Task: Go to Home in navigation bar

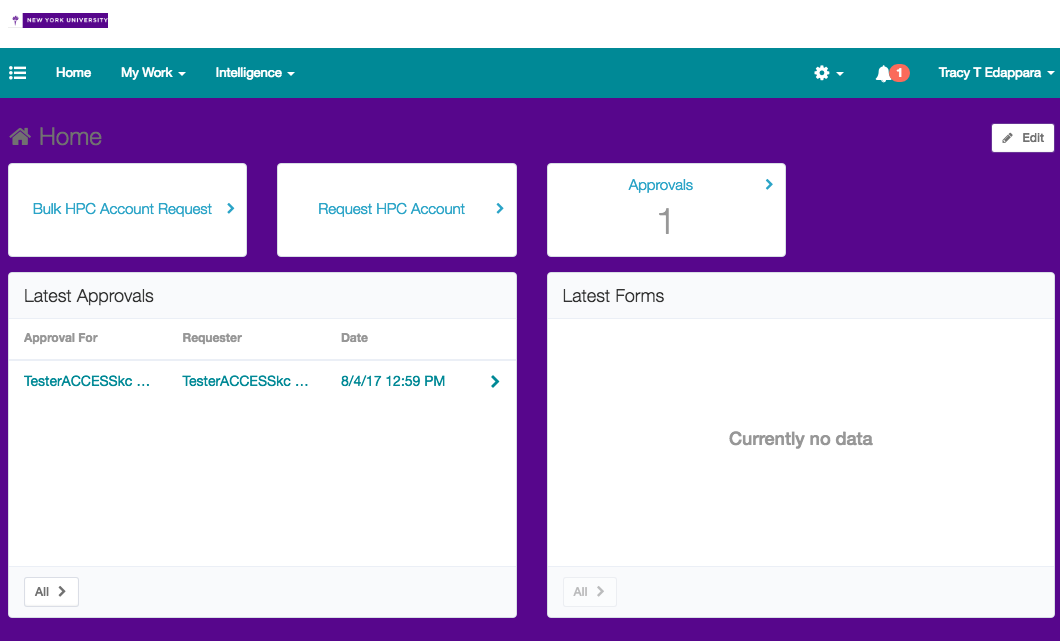Action: coord(73,73)
